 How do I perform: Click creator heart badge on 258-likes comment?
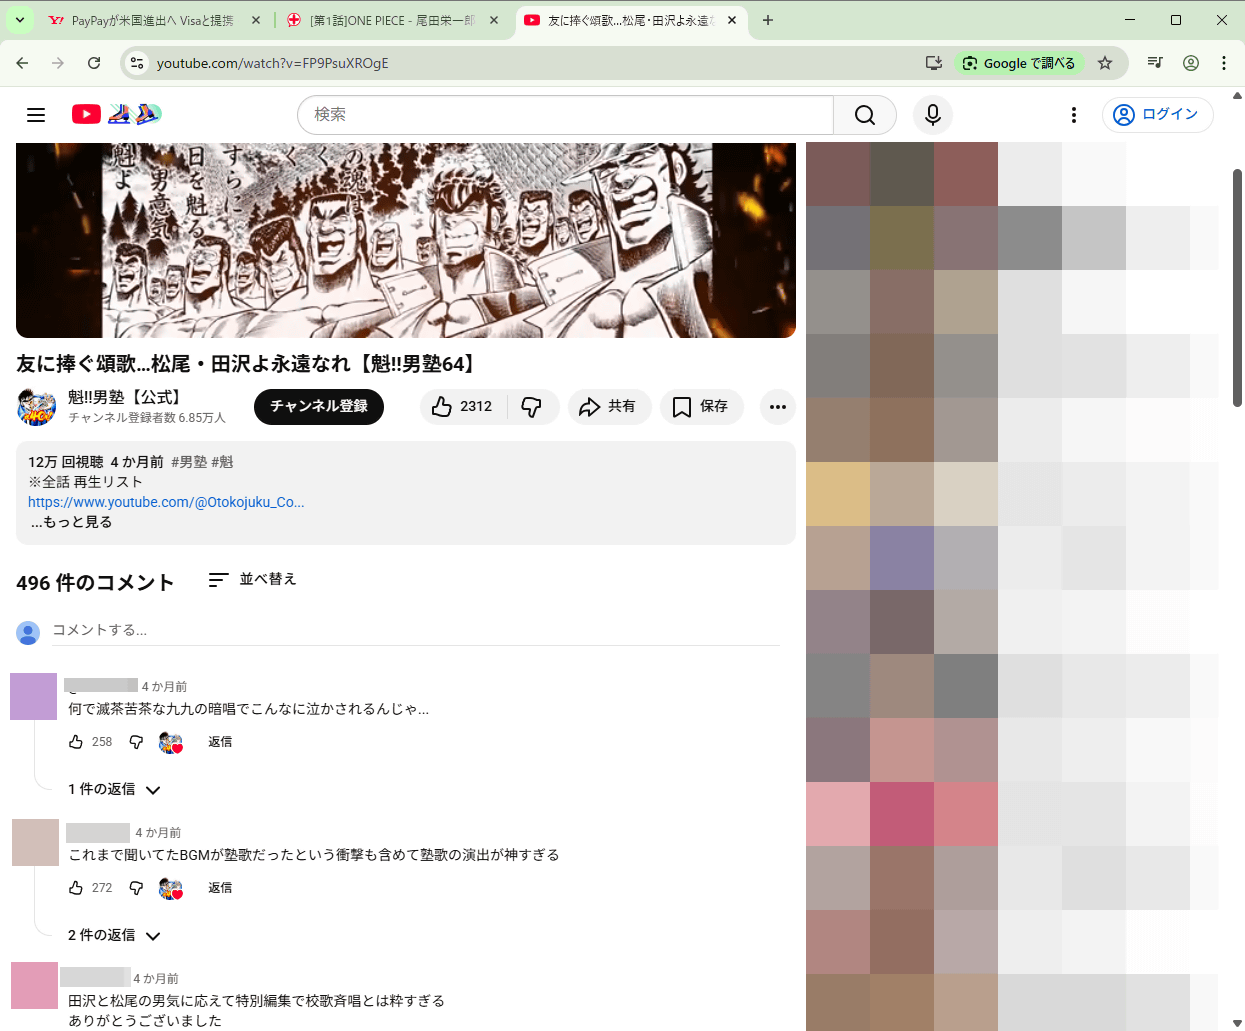171,743
